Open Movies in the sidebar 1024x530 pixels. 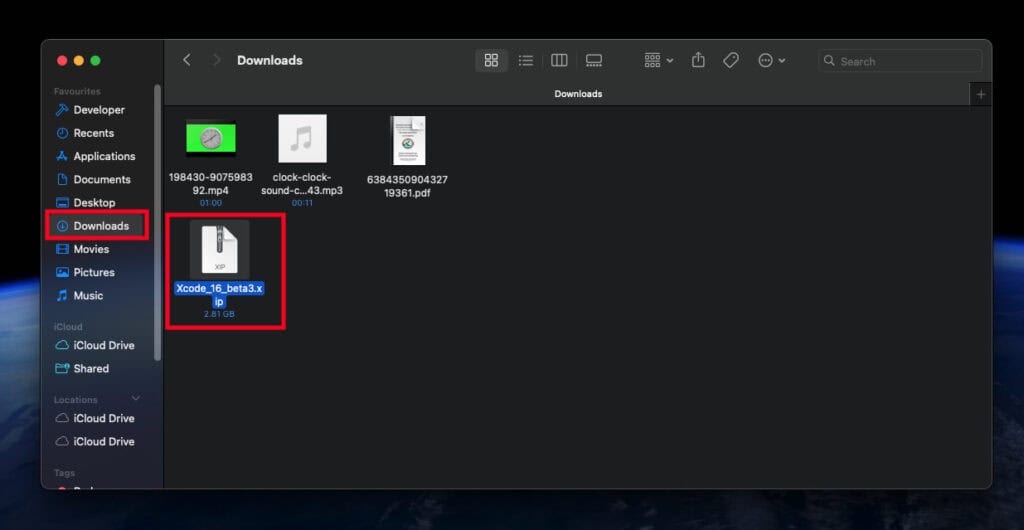coord(91,249)
